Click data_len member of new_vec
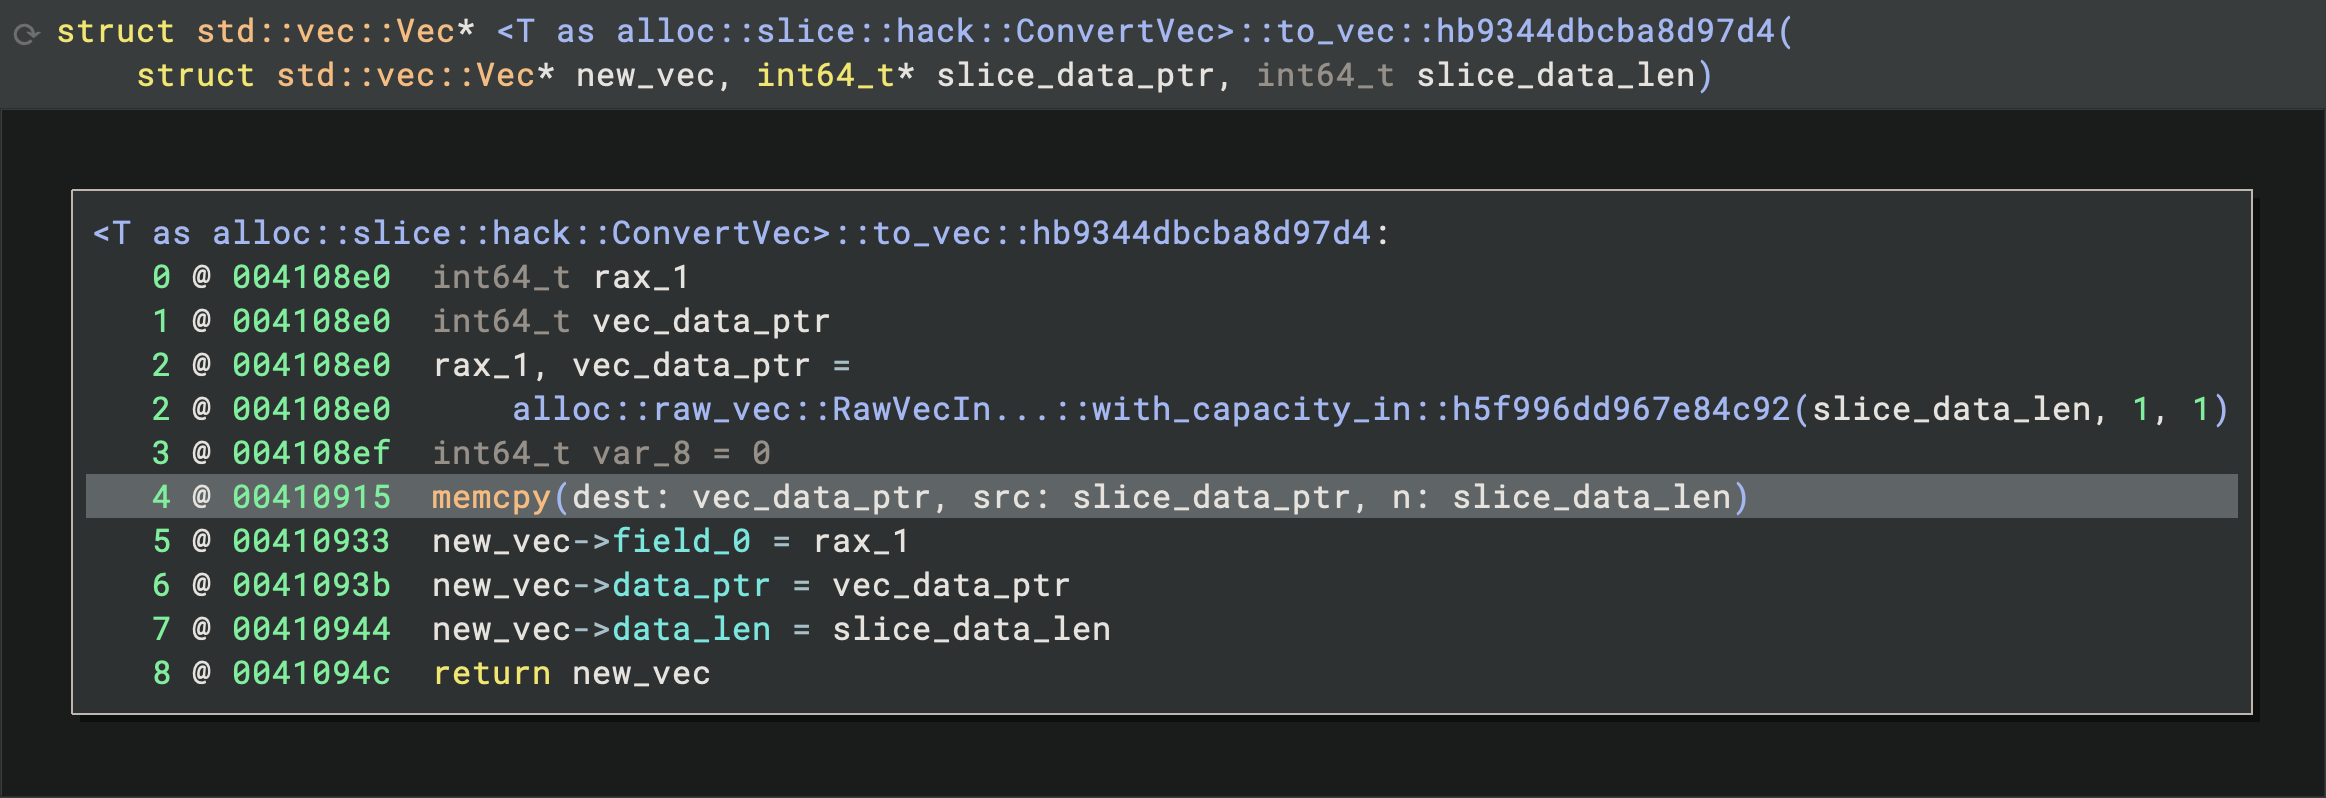 tap(691, 629)
